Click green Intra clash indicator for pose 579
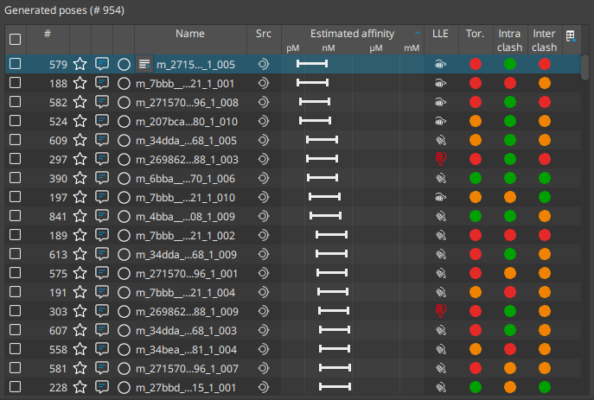The width and height of the screenshot is (594, 400). [510, 64]
